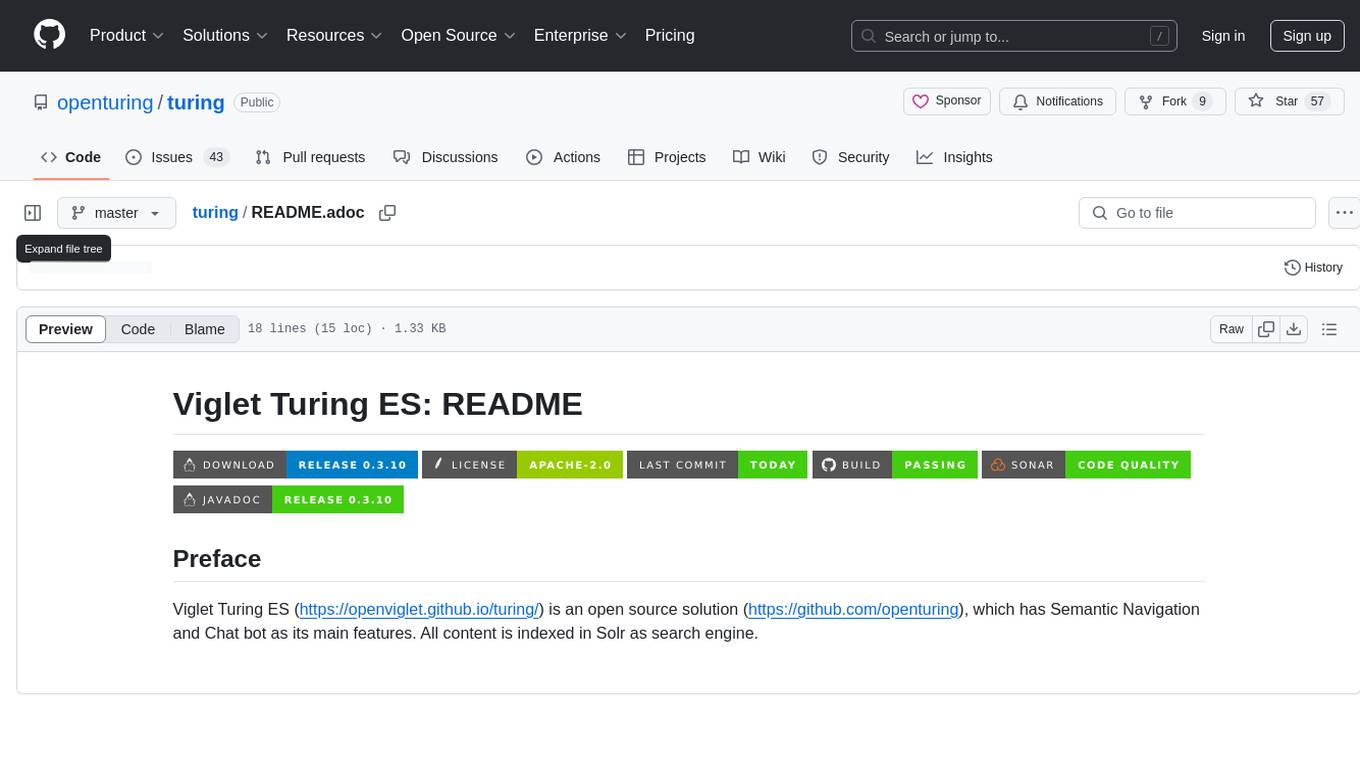The height and width of the screenshot is (764, 1360).
Task: Click the file size 1.33 KB text
Action: [420, 329]
